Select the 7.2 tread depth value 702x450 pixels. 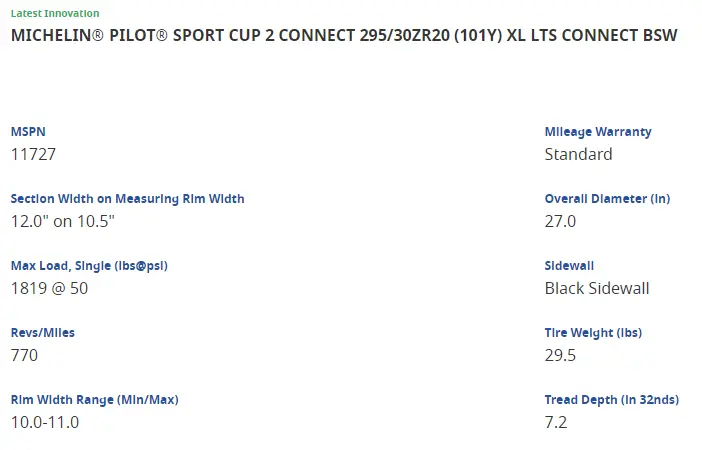point(556,422)
